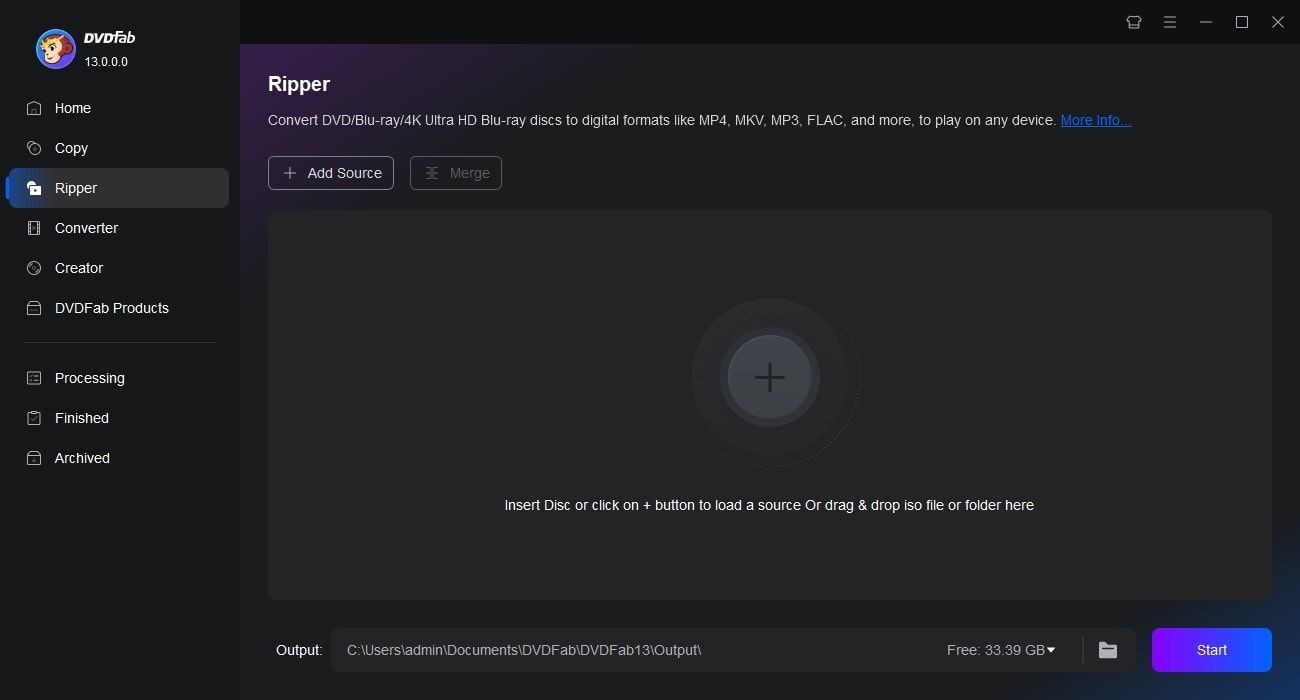This screenshot has width=1300, height=700.
Task: Select the Copy module icon
Action: pos(35,148)
